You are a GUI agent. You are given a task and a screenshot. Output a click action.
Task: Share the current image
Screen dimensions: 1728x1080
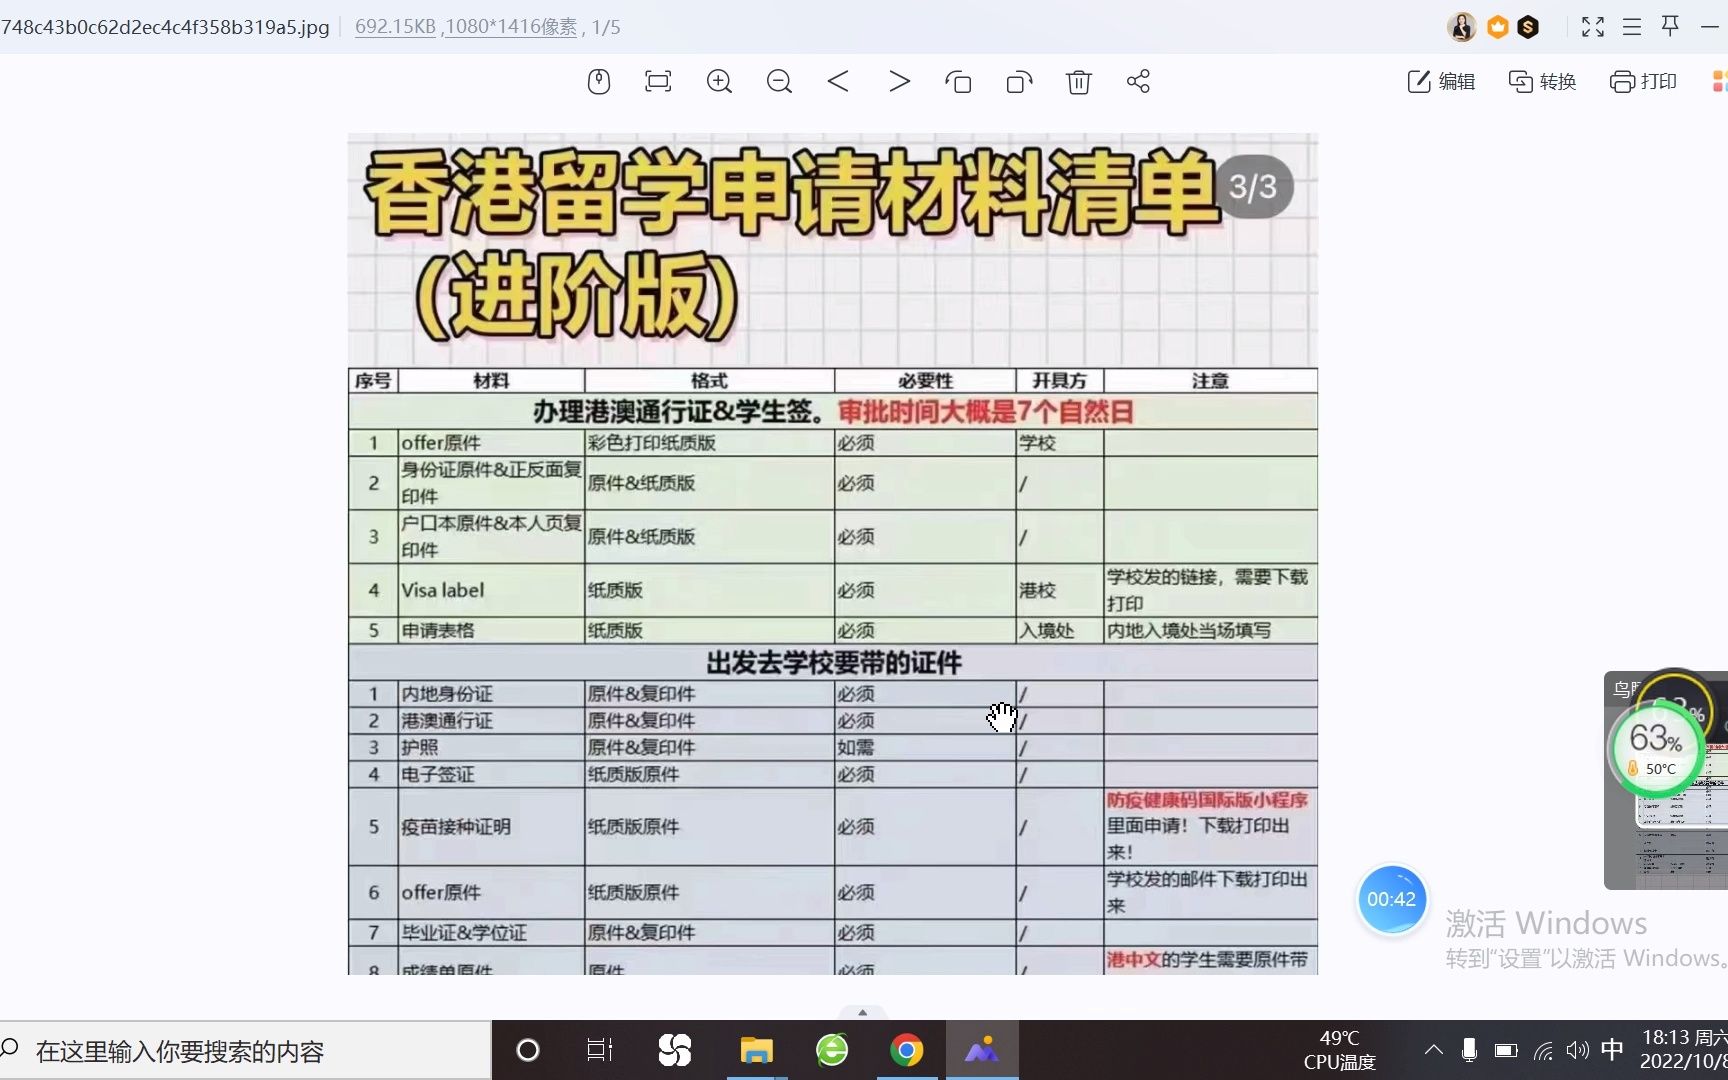[x=1138, y=81]
